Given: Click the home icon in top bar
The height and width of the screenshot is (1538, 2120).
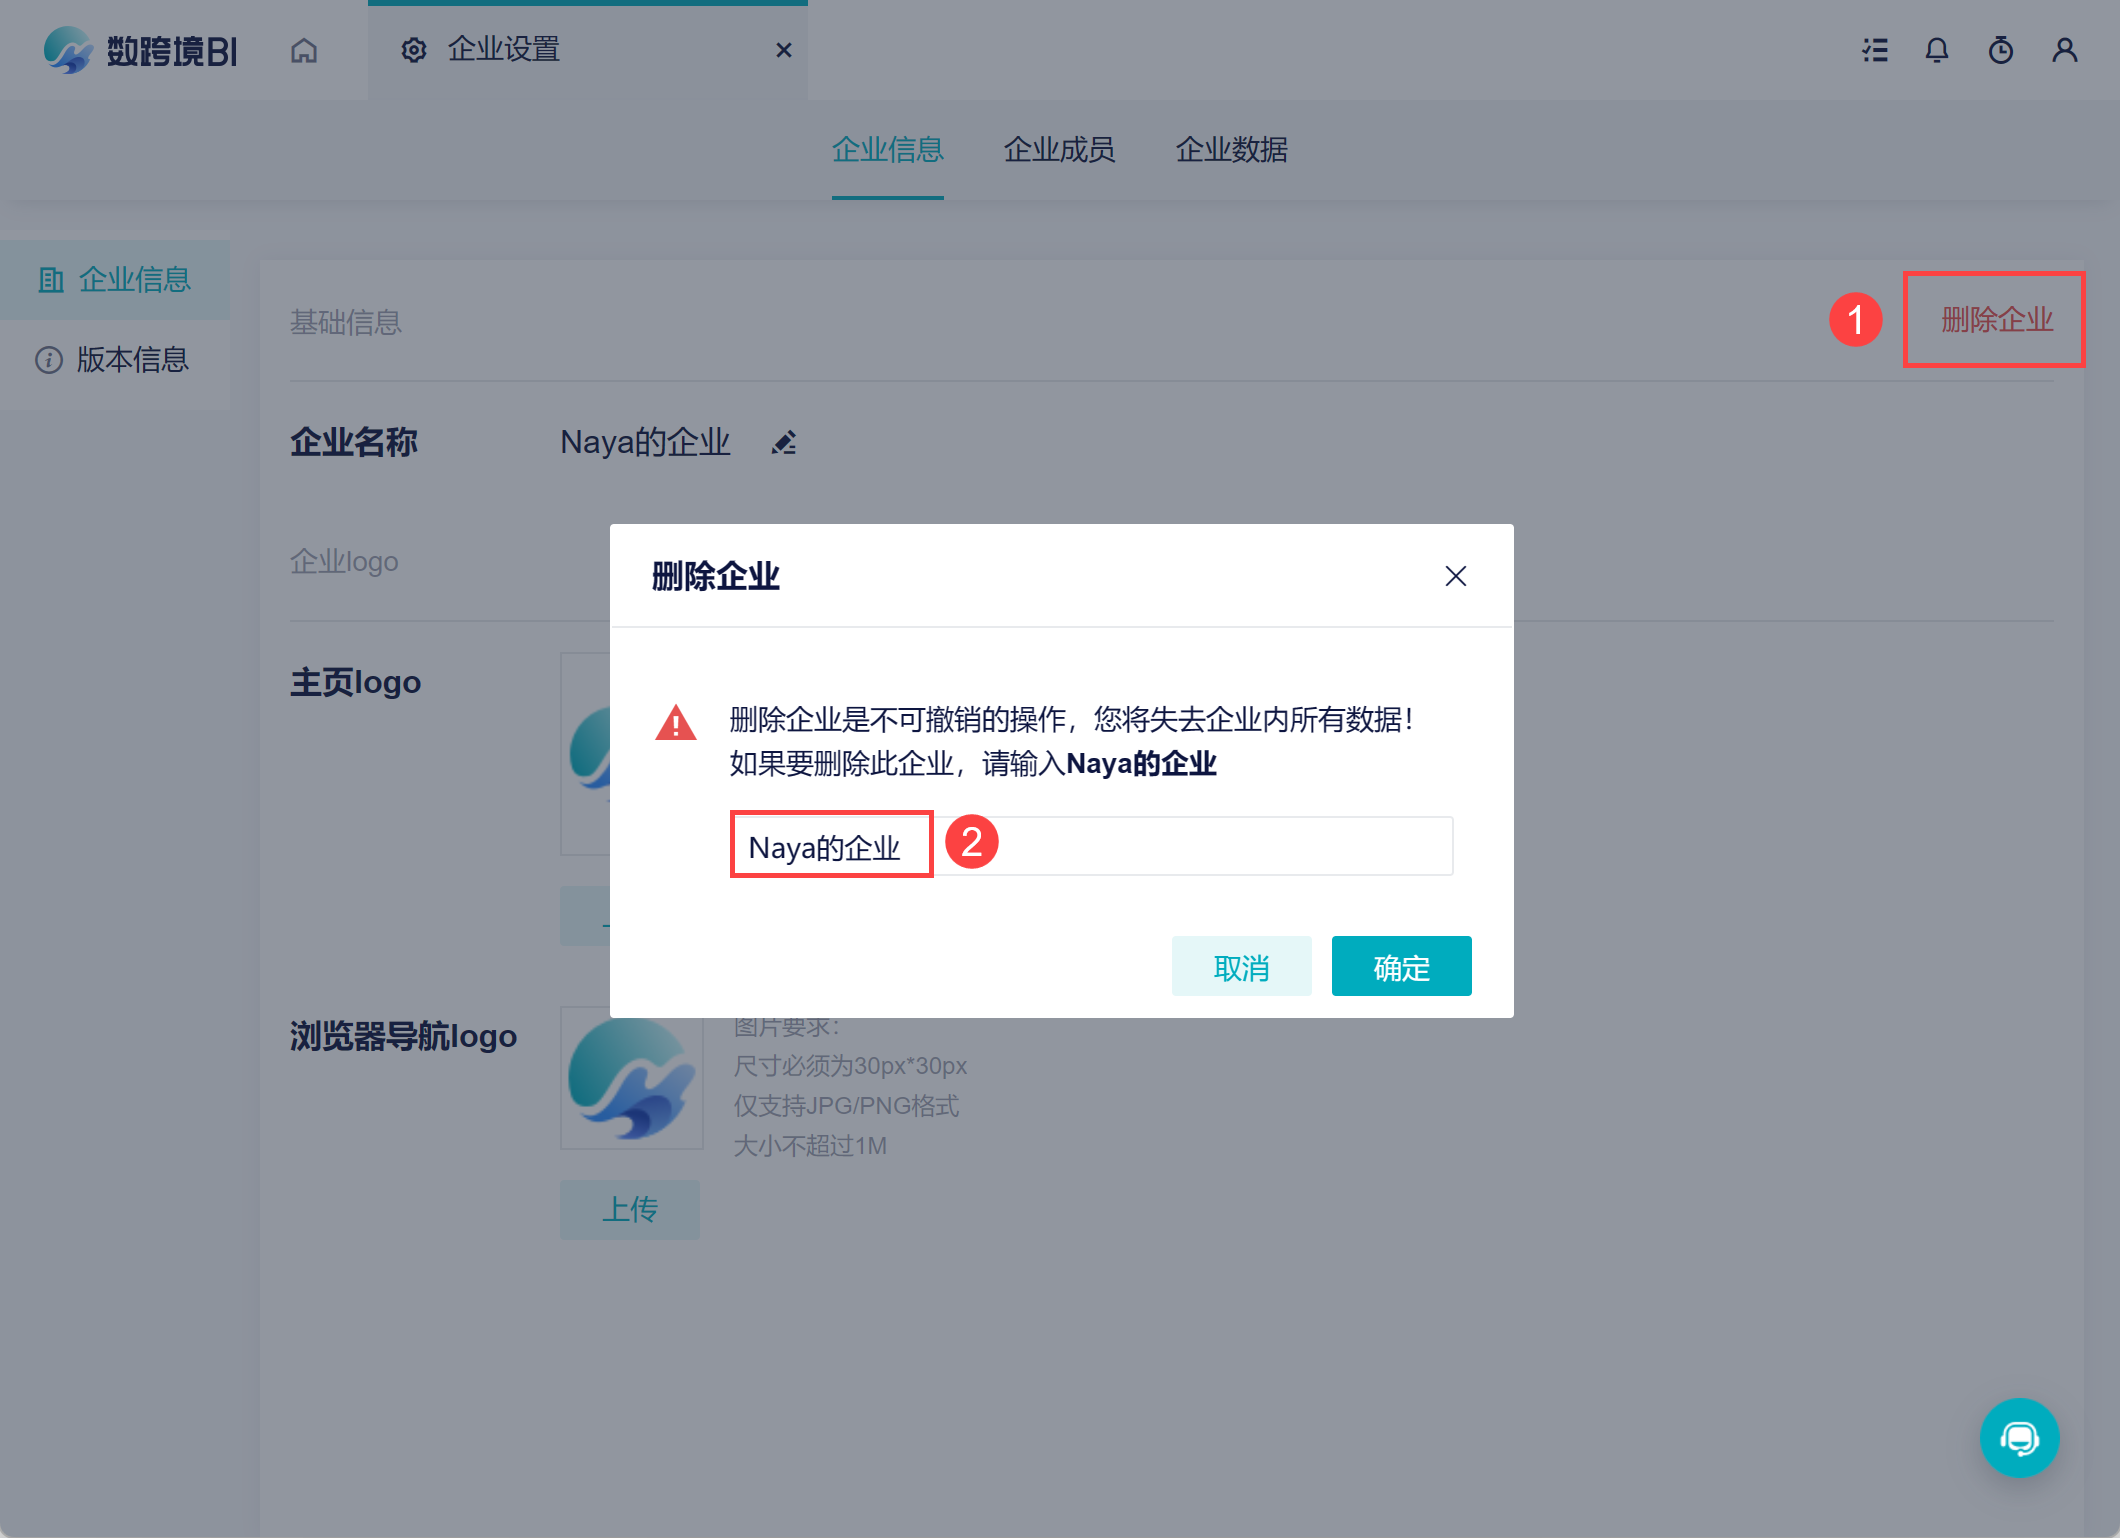Looking at the screenshot, I should pos(304,50).
